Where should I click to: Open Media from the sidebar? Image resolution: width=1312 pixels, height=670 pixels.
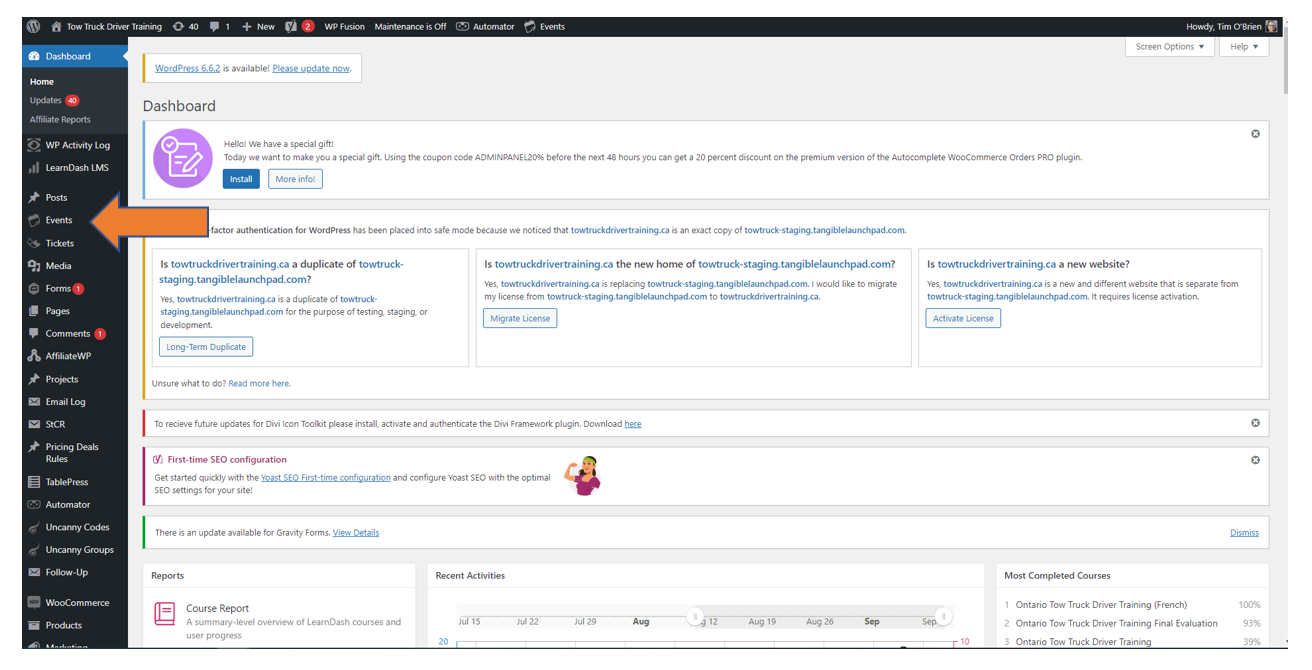click(58, 266)
